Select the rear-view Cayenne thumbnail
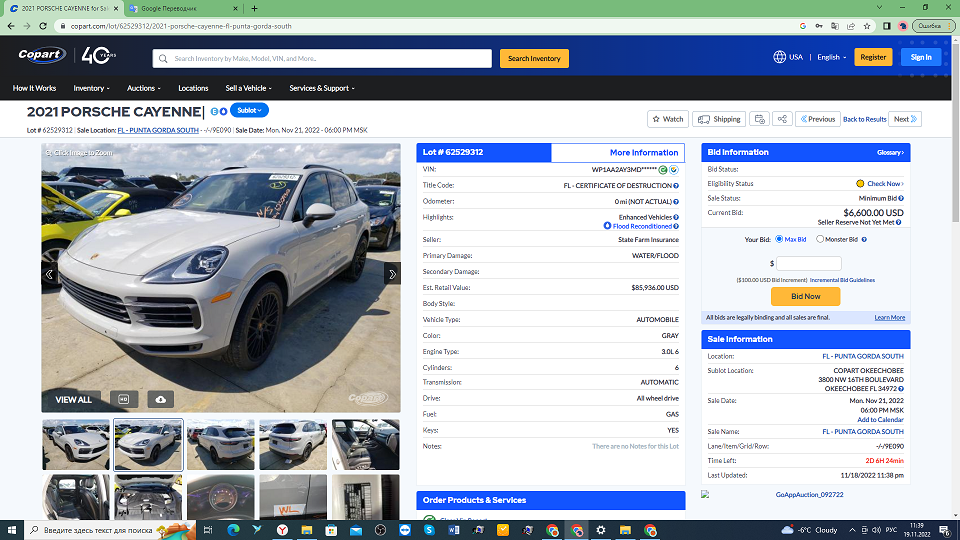This screenshot has width=960, height=540. point(293,444)
